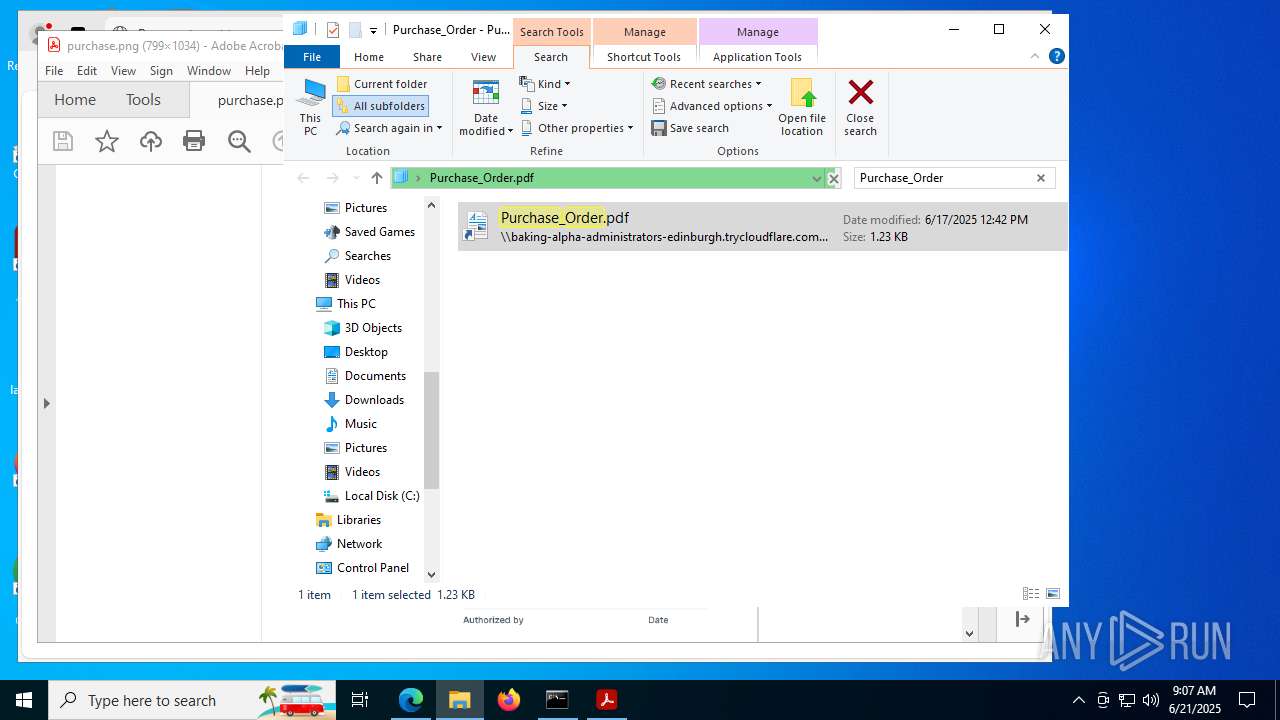Click Save search button
The height and width of the screenshot is (720, 1280).
(690, 128)
